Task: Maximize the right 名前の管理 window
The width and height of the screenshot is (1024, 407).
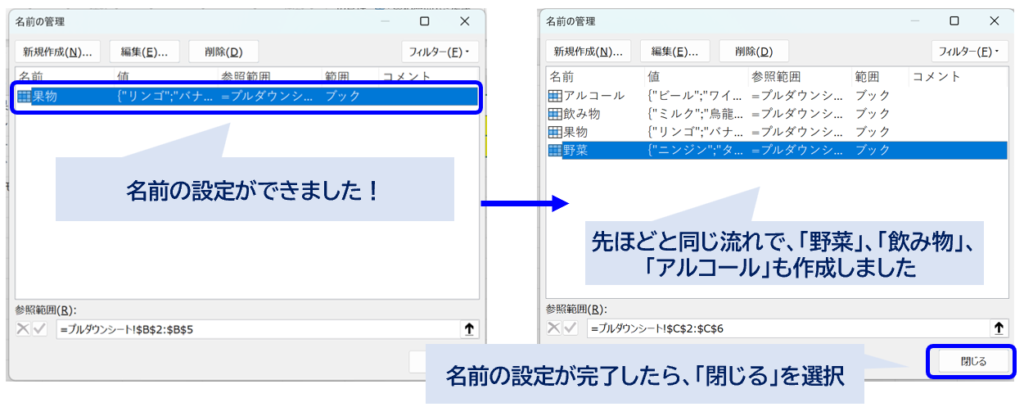Action: (955, 22)
